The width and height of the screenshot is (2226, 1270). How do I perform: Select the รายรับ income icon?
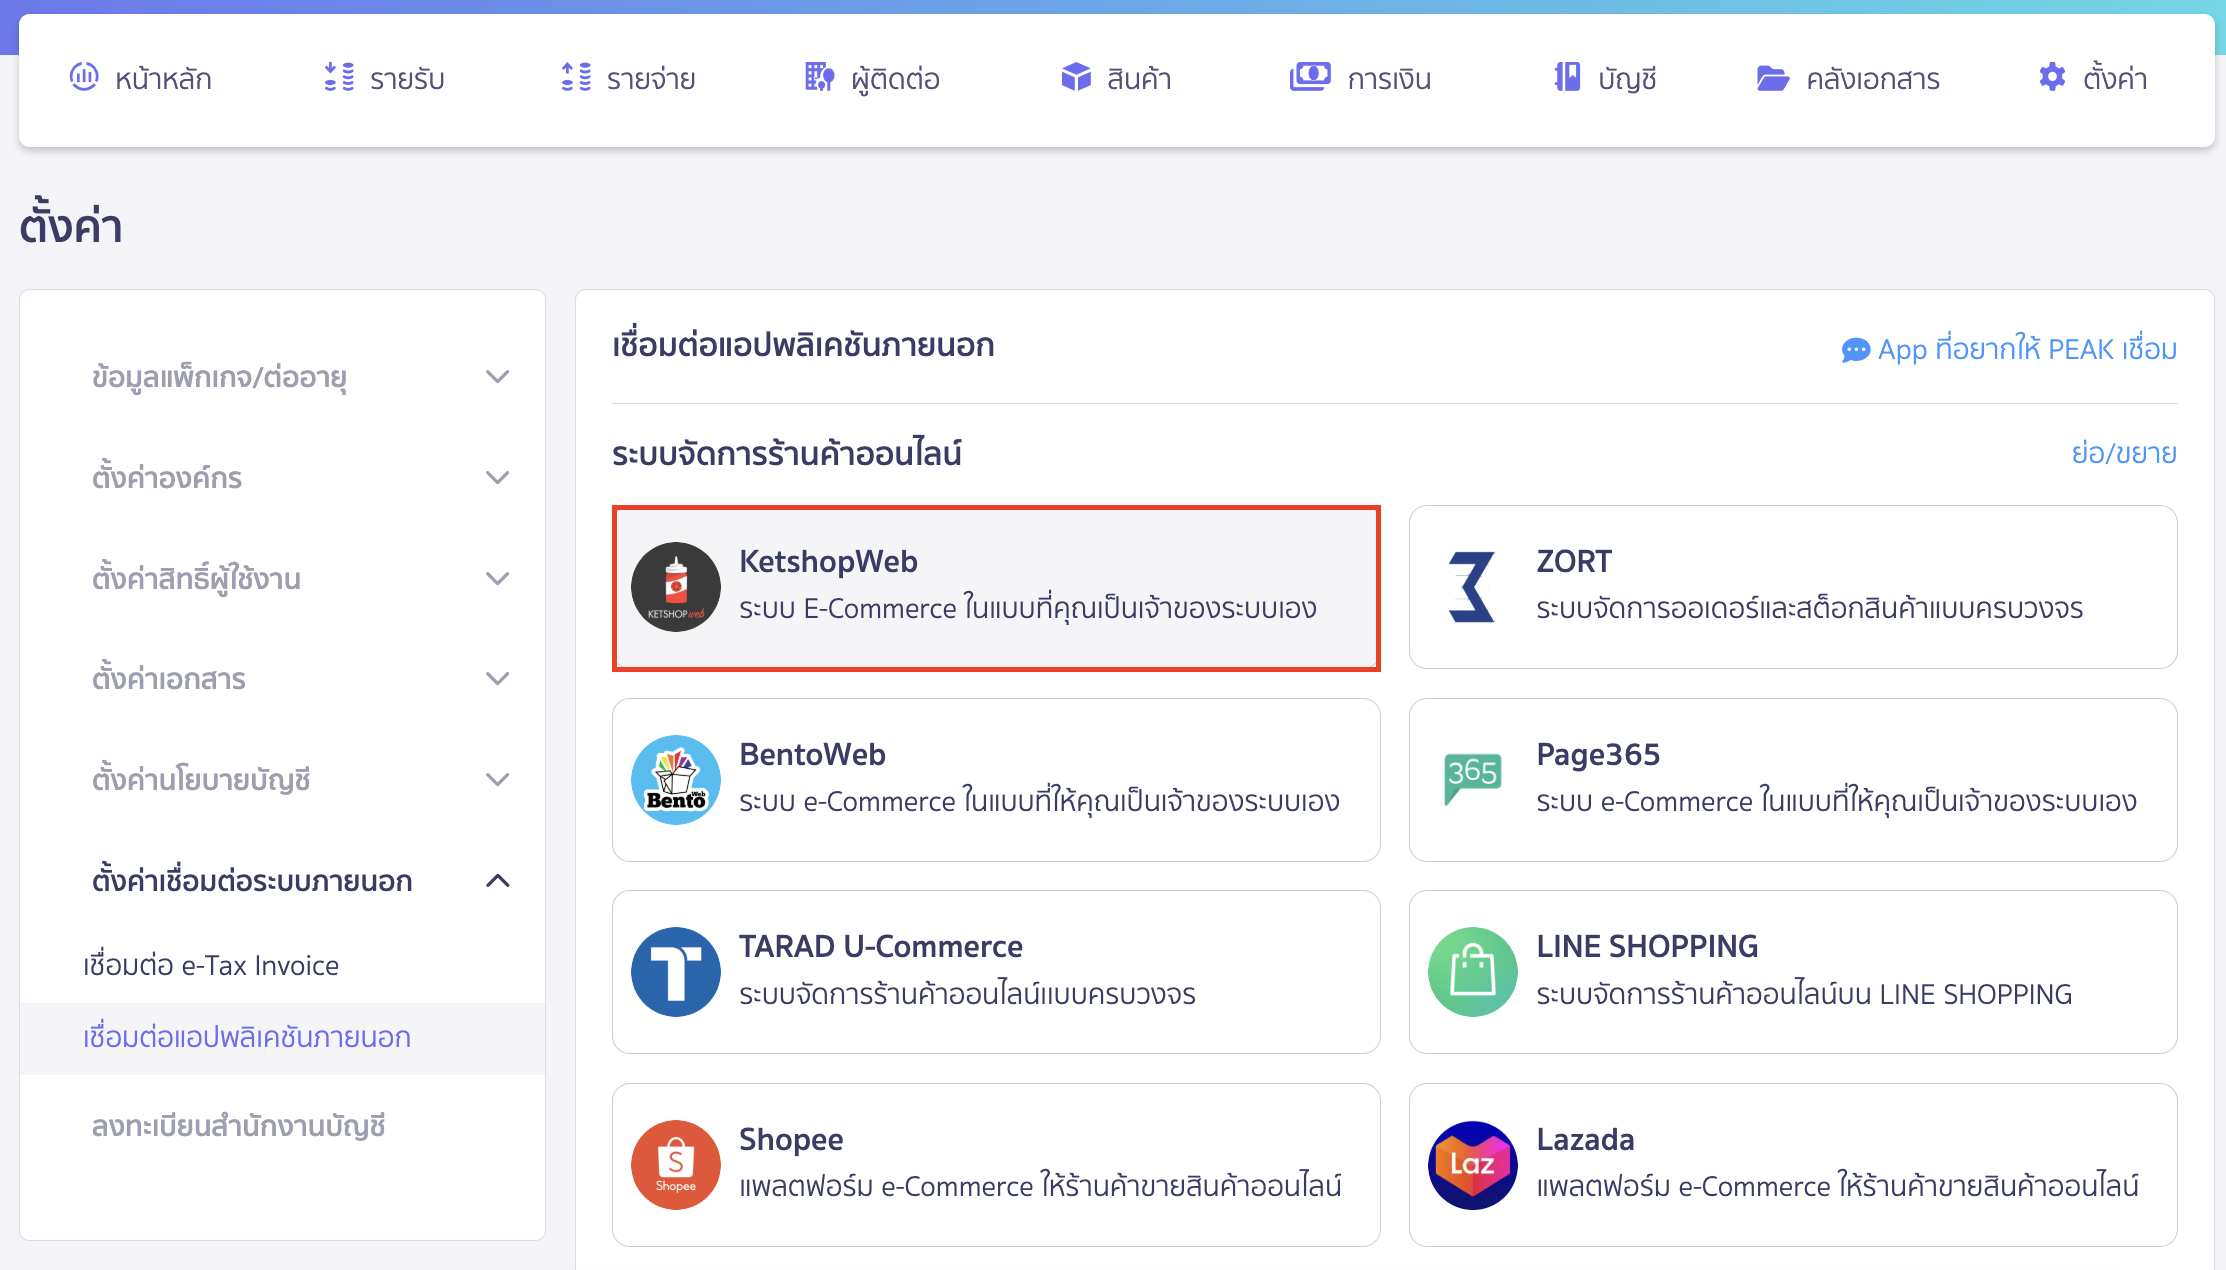(340, 78)
